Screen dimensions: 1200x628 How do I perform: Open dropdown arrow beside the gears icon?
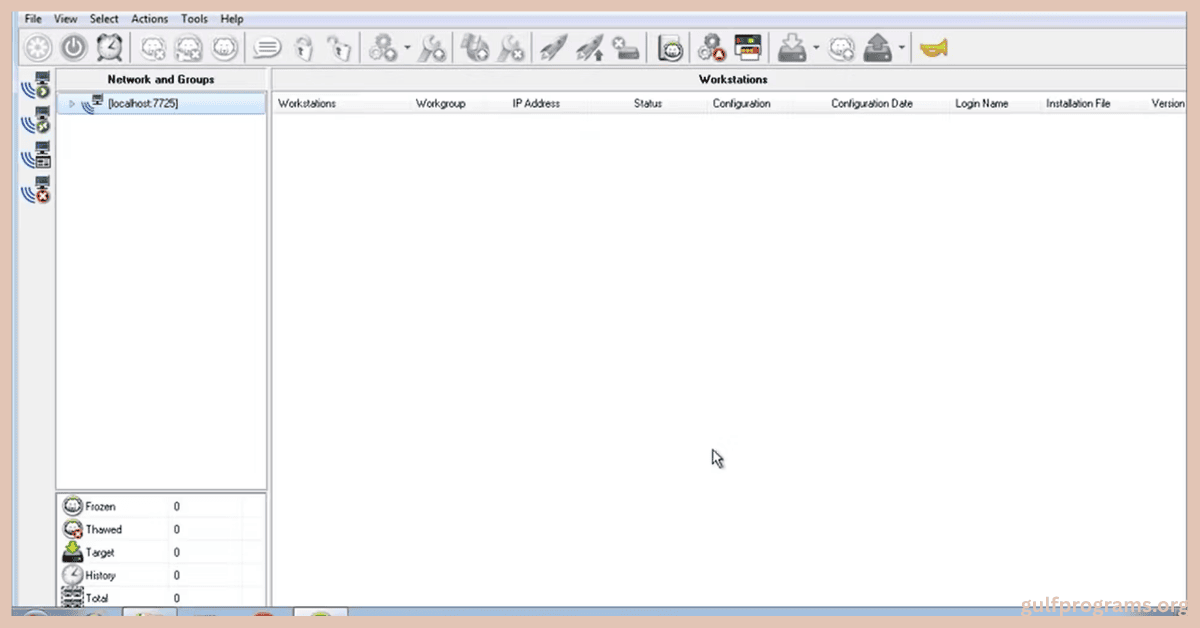[407, 48]
